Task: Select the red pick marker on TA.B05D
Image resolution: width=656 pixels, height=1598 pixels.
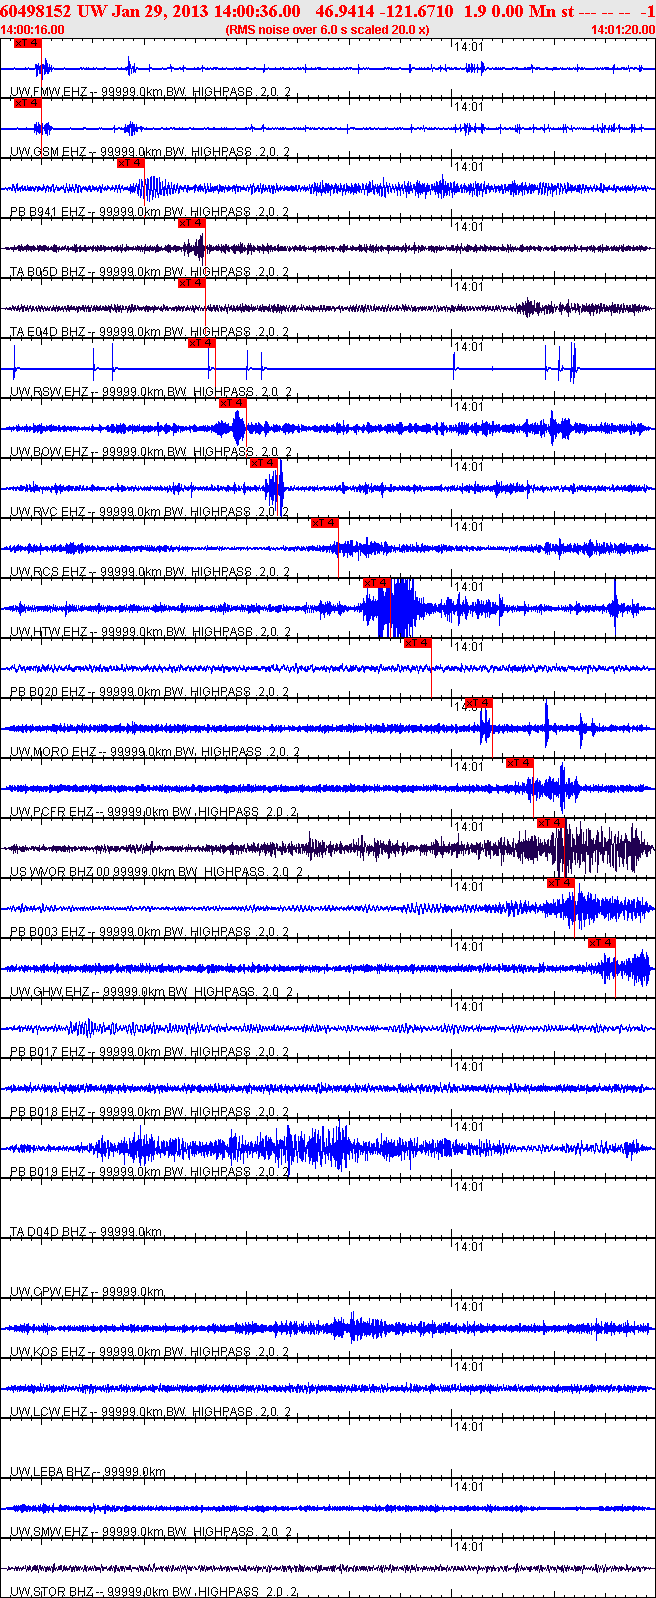Action: click(192, 223)
